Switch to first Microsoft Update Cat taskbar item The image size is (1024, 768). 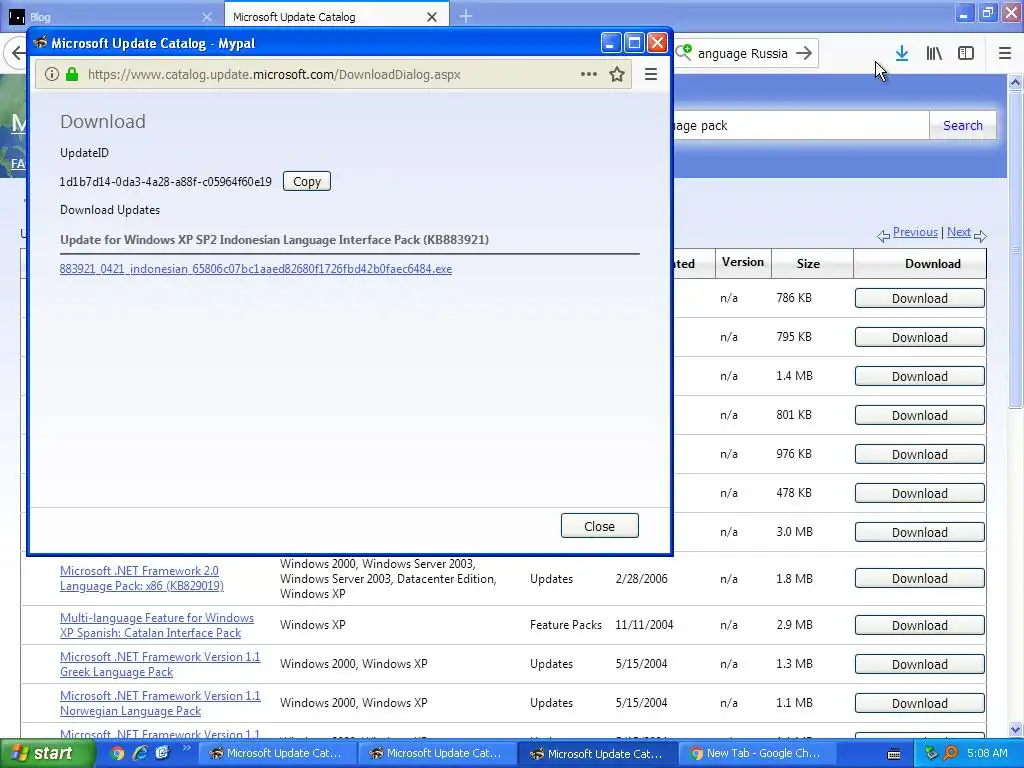[277, 754]
